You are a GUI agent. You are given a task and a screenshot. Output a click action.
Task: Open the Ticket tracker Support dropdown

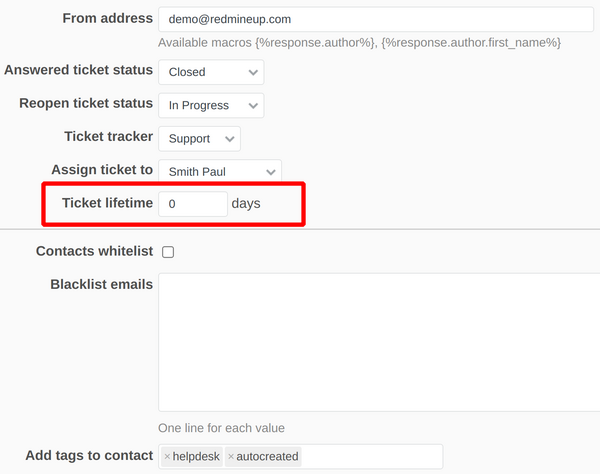coord(199,138)
